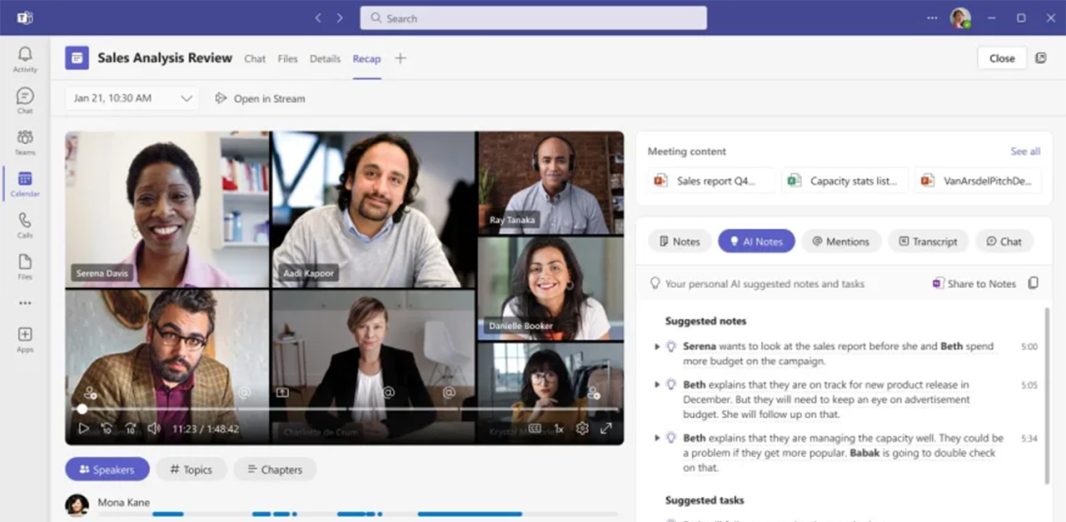Select the Speakers view button

tap(107, 470)
